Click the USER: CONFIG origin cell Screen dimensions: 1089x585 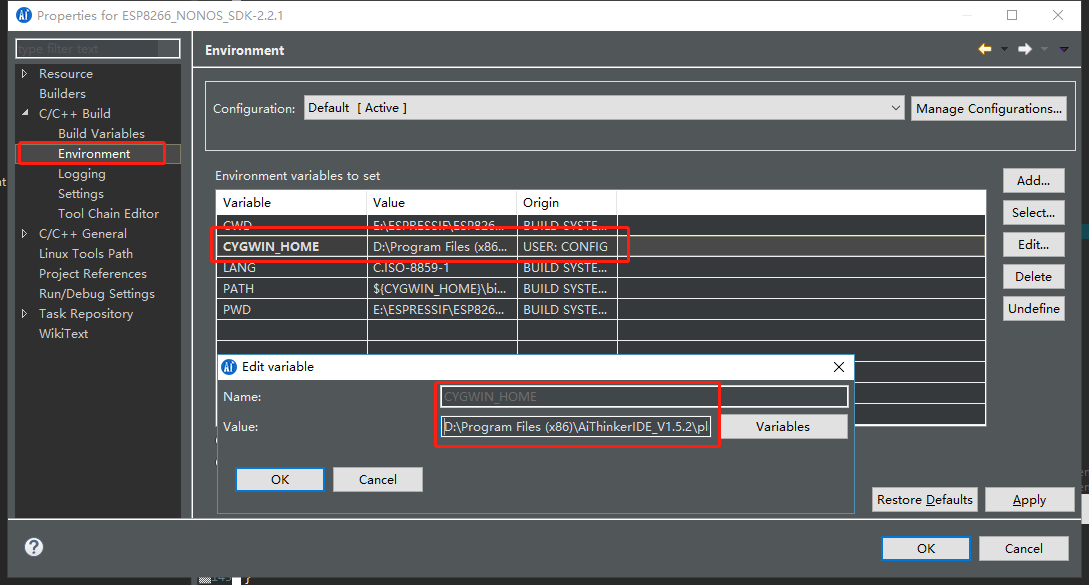pyautogui.click(x=567, y=247)
